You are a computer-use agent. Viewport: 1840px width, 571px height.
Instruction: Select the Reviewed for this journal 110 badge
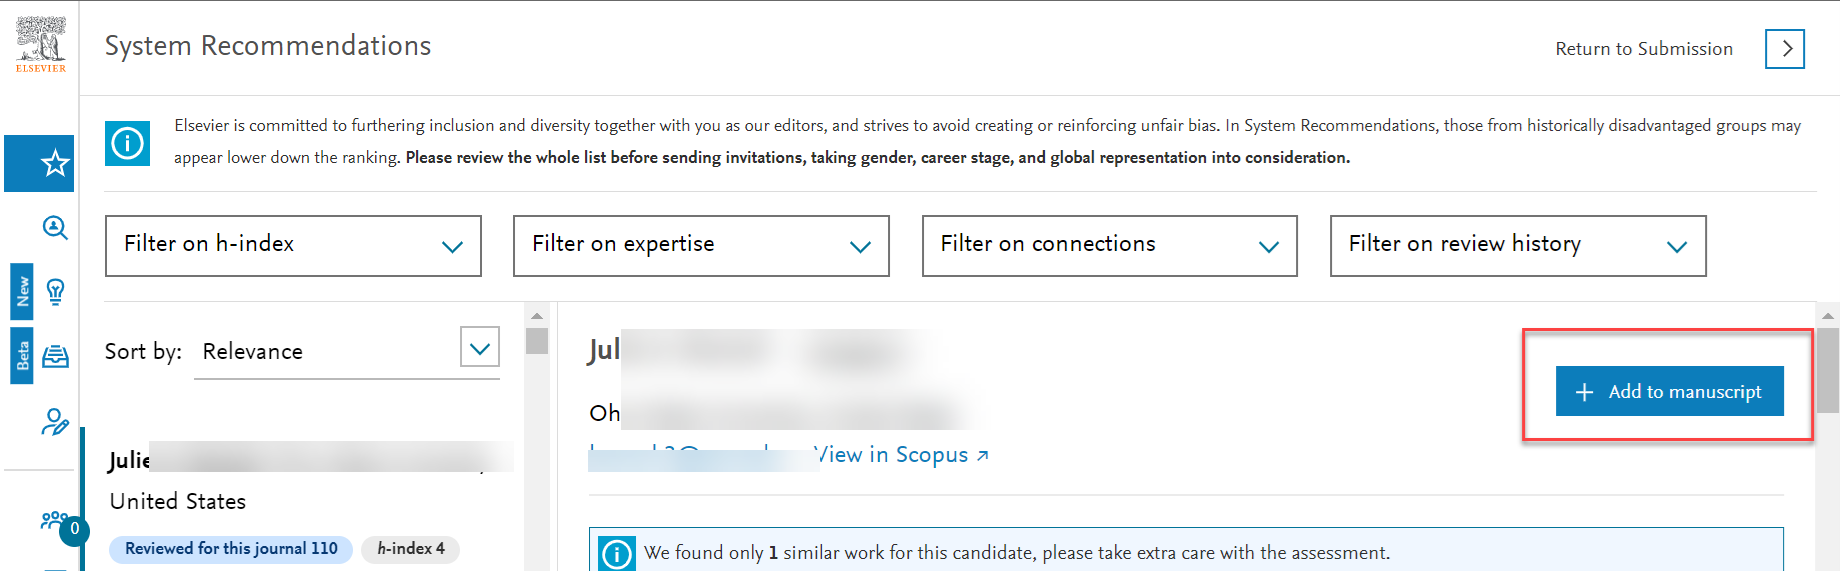click(231, 549)
